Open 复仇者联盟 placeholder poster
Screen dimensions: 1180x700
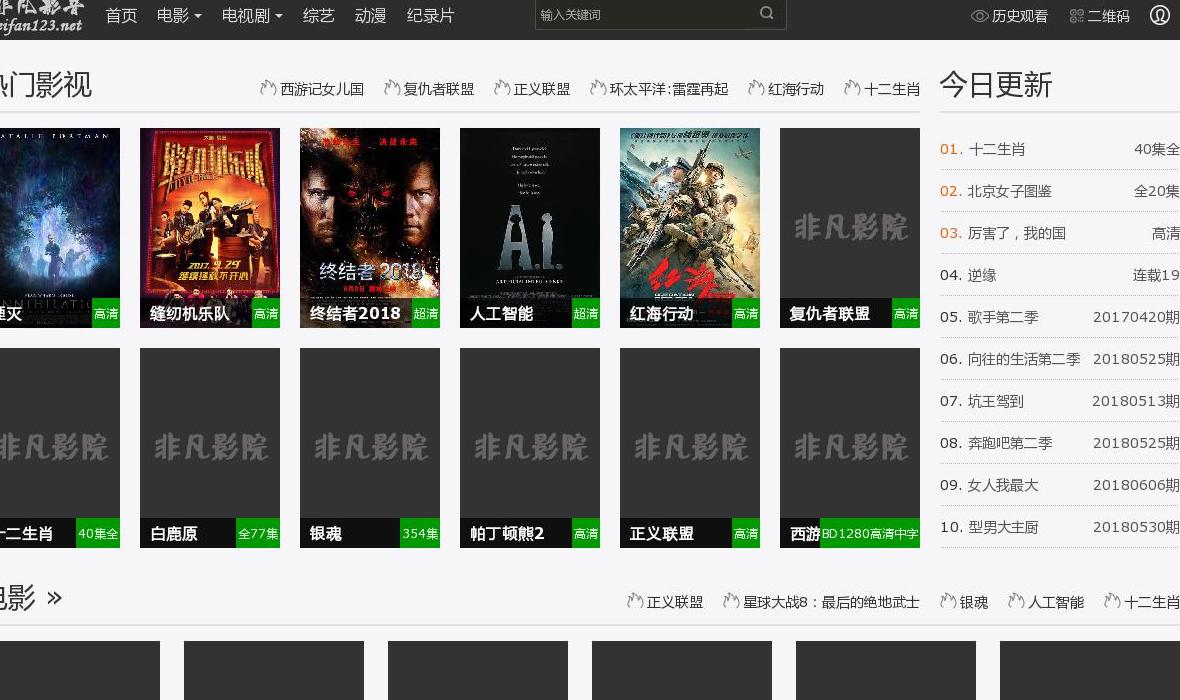click(850, 227)
